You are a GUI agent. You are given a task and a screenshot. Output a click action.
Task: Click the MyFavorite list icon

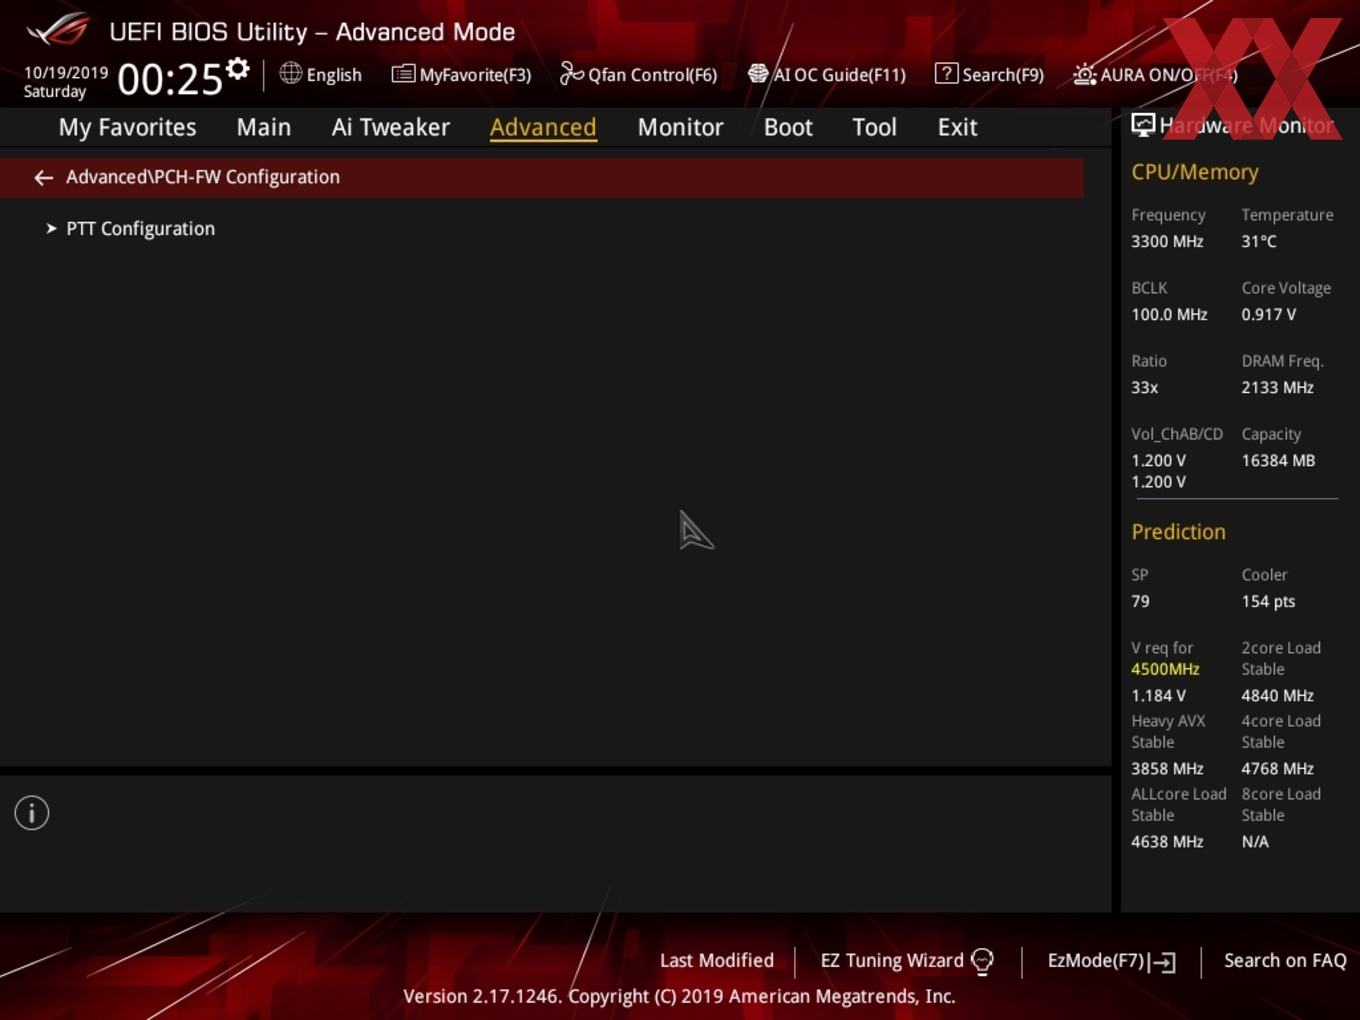pyautogui.click(x=403, y=74)
